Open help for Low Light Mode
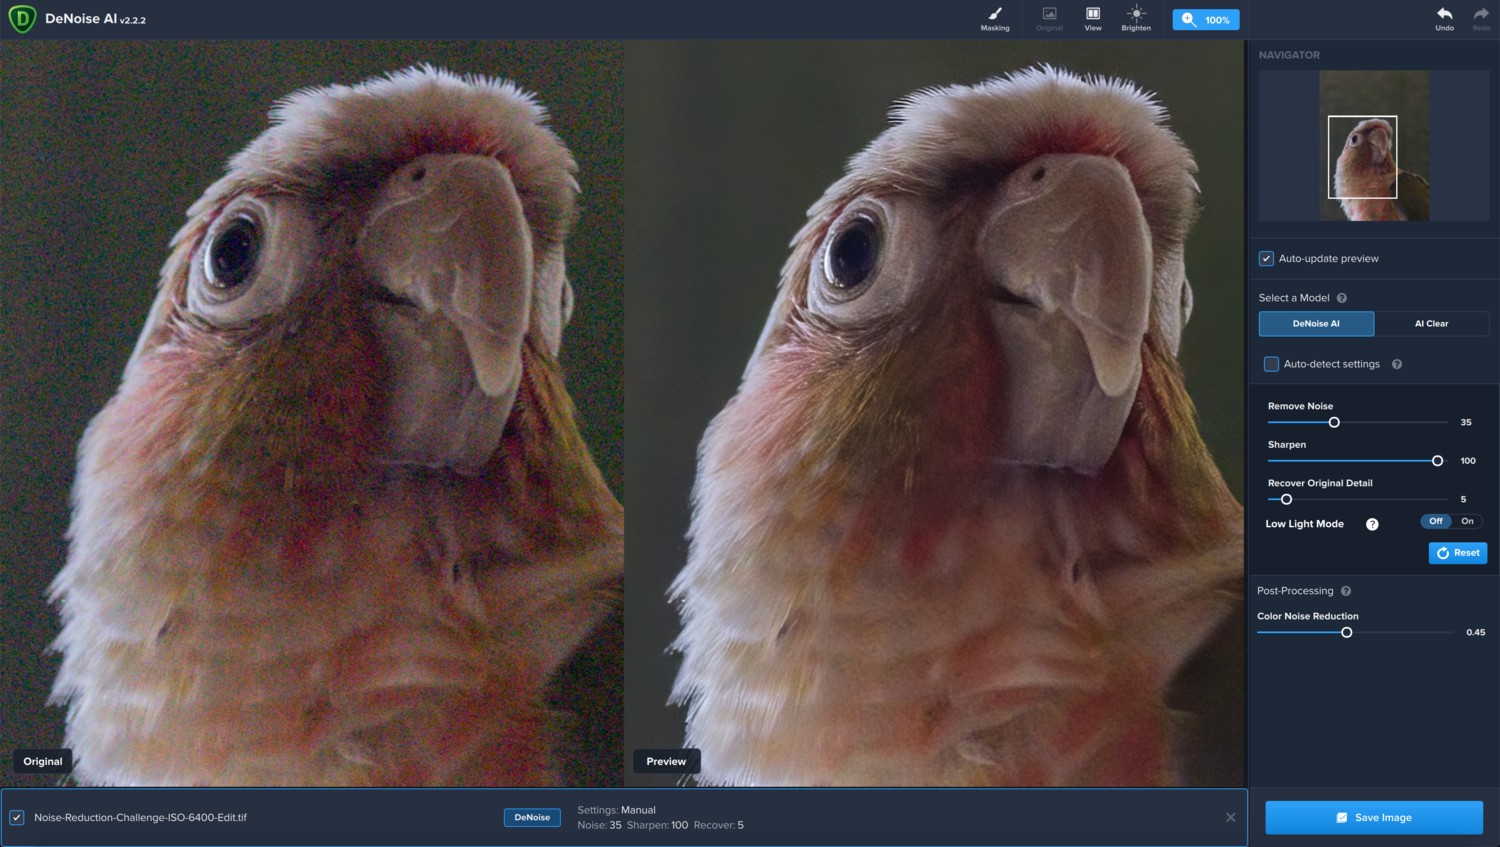This screenshot has height=847, width=1500. (1372, 524)
